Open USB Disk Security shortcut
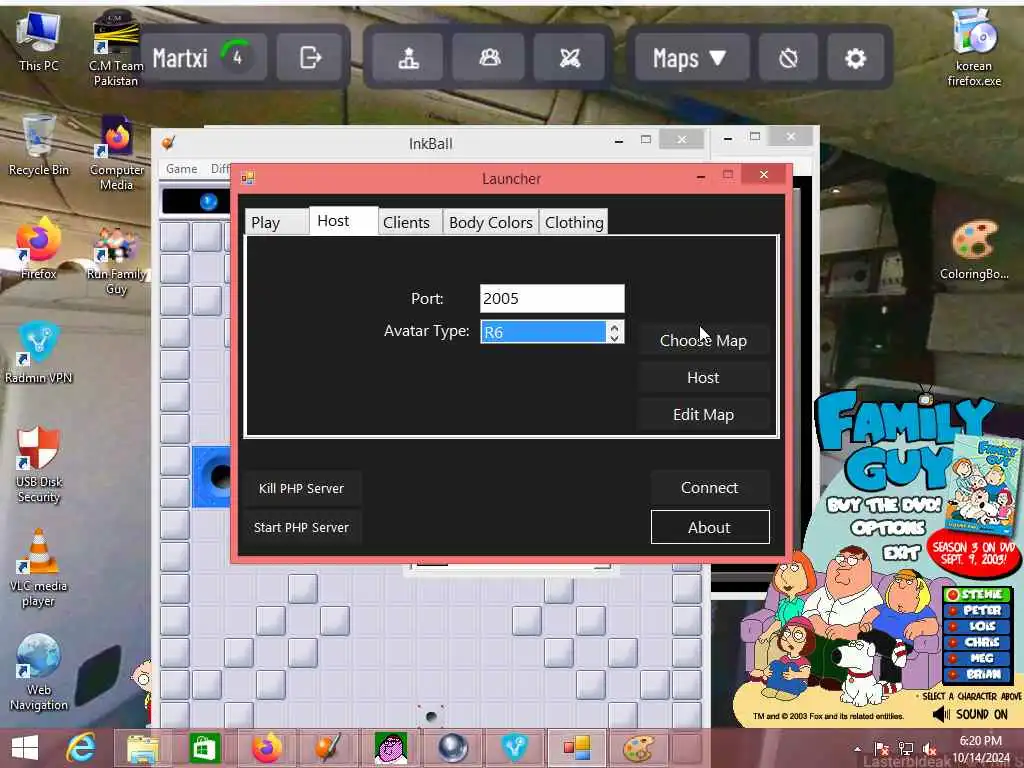This screenshot has width=1024, height=768. click(x=39, y=464)
